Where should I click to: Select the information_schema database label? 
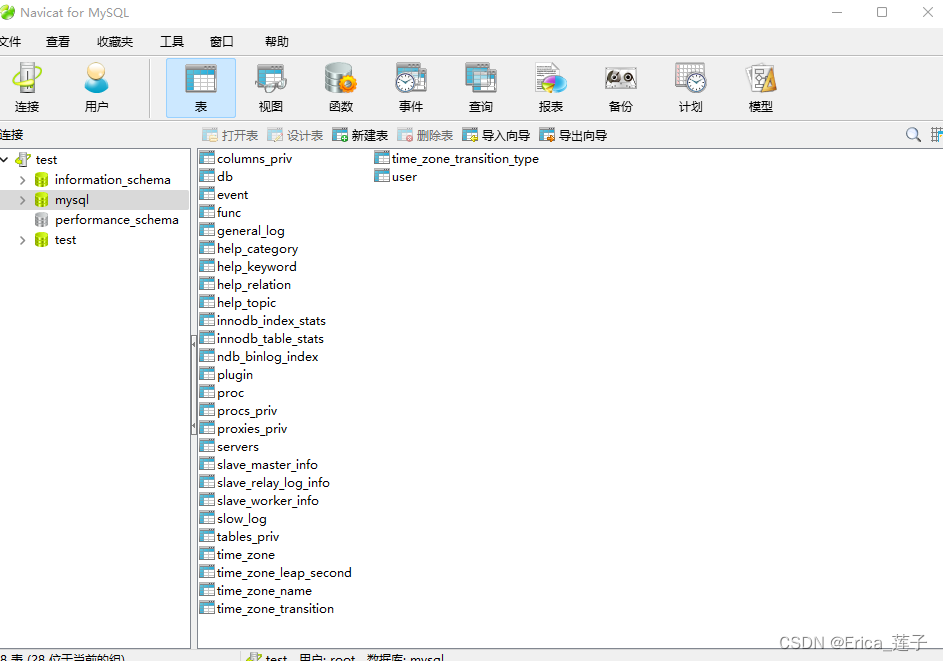112,180
